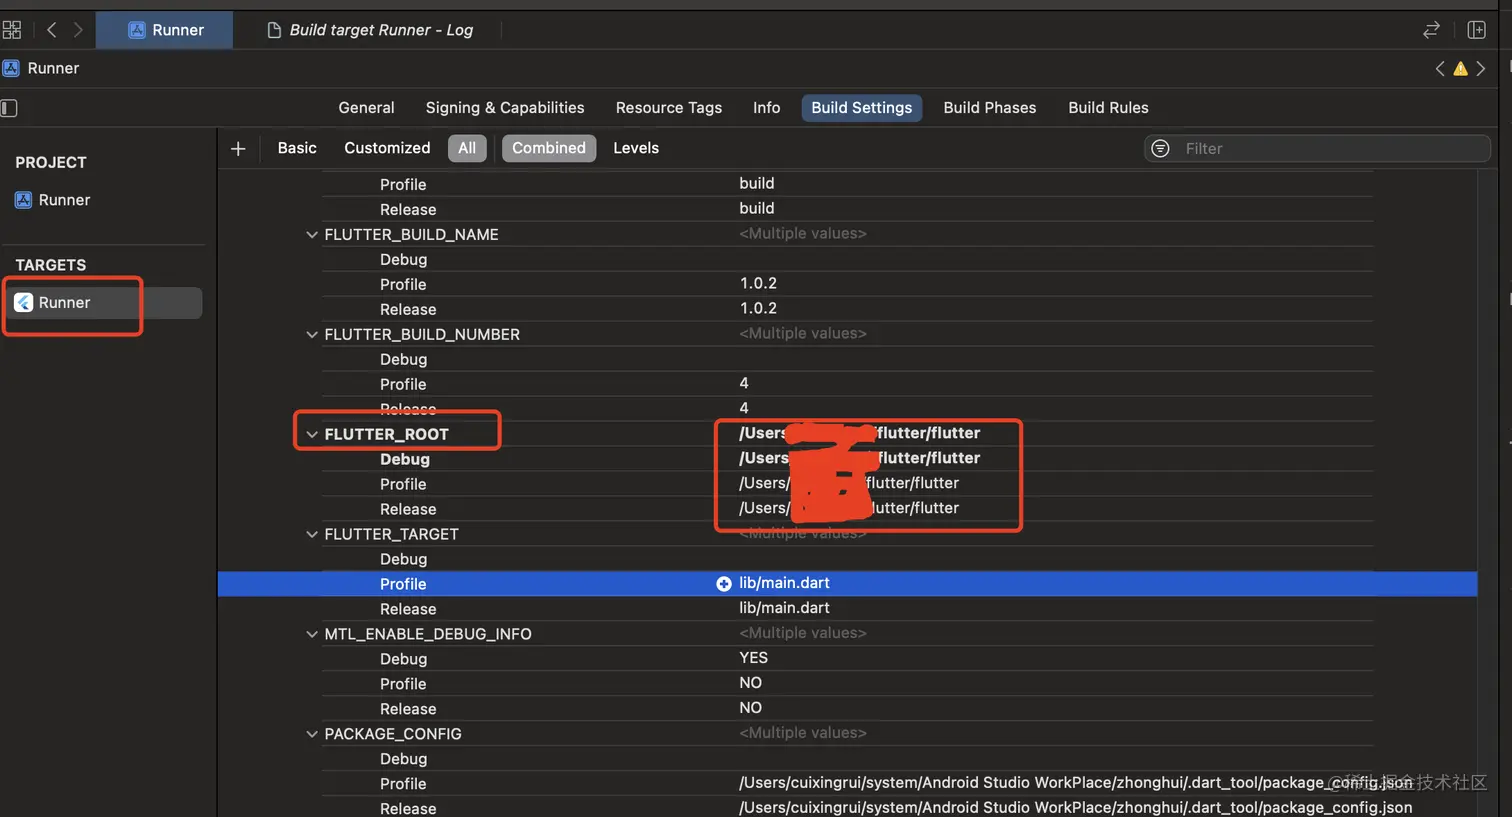Show All build settings
The height and width of the screenshot is (817, 1512).
[x=467, y=148]
